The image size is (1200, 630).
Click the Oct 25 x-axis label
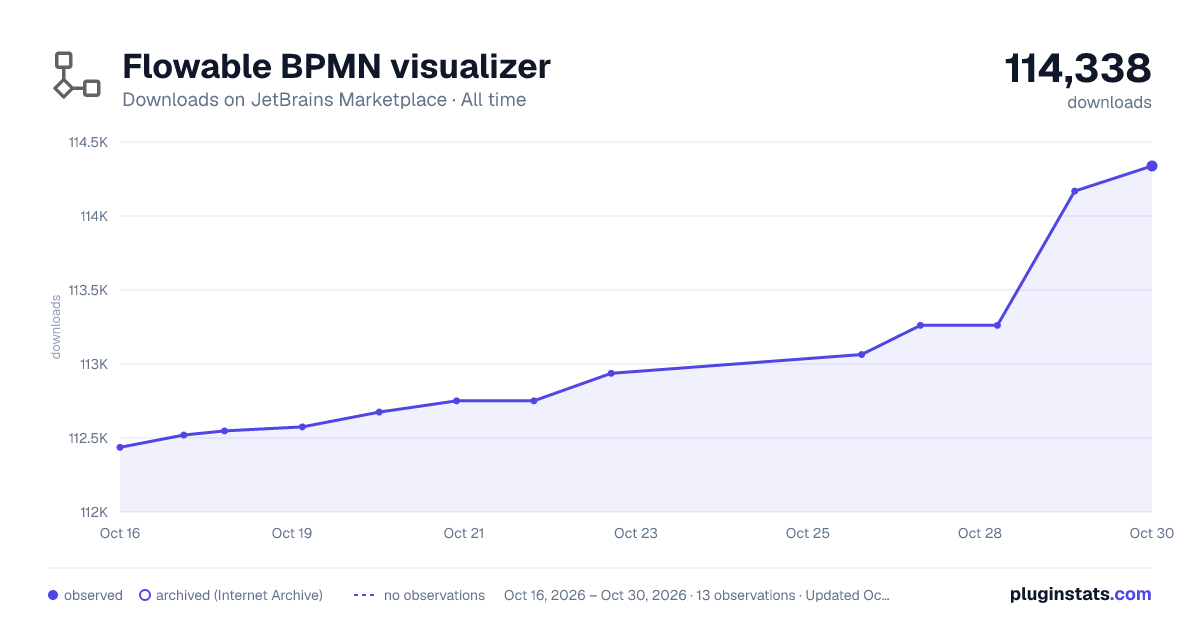[808, 533]
